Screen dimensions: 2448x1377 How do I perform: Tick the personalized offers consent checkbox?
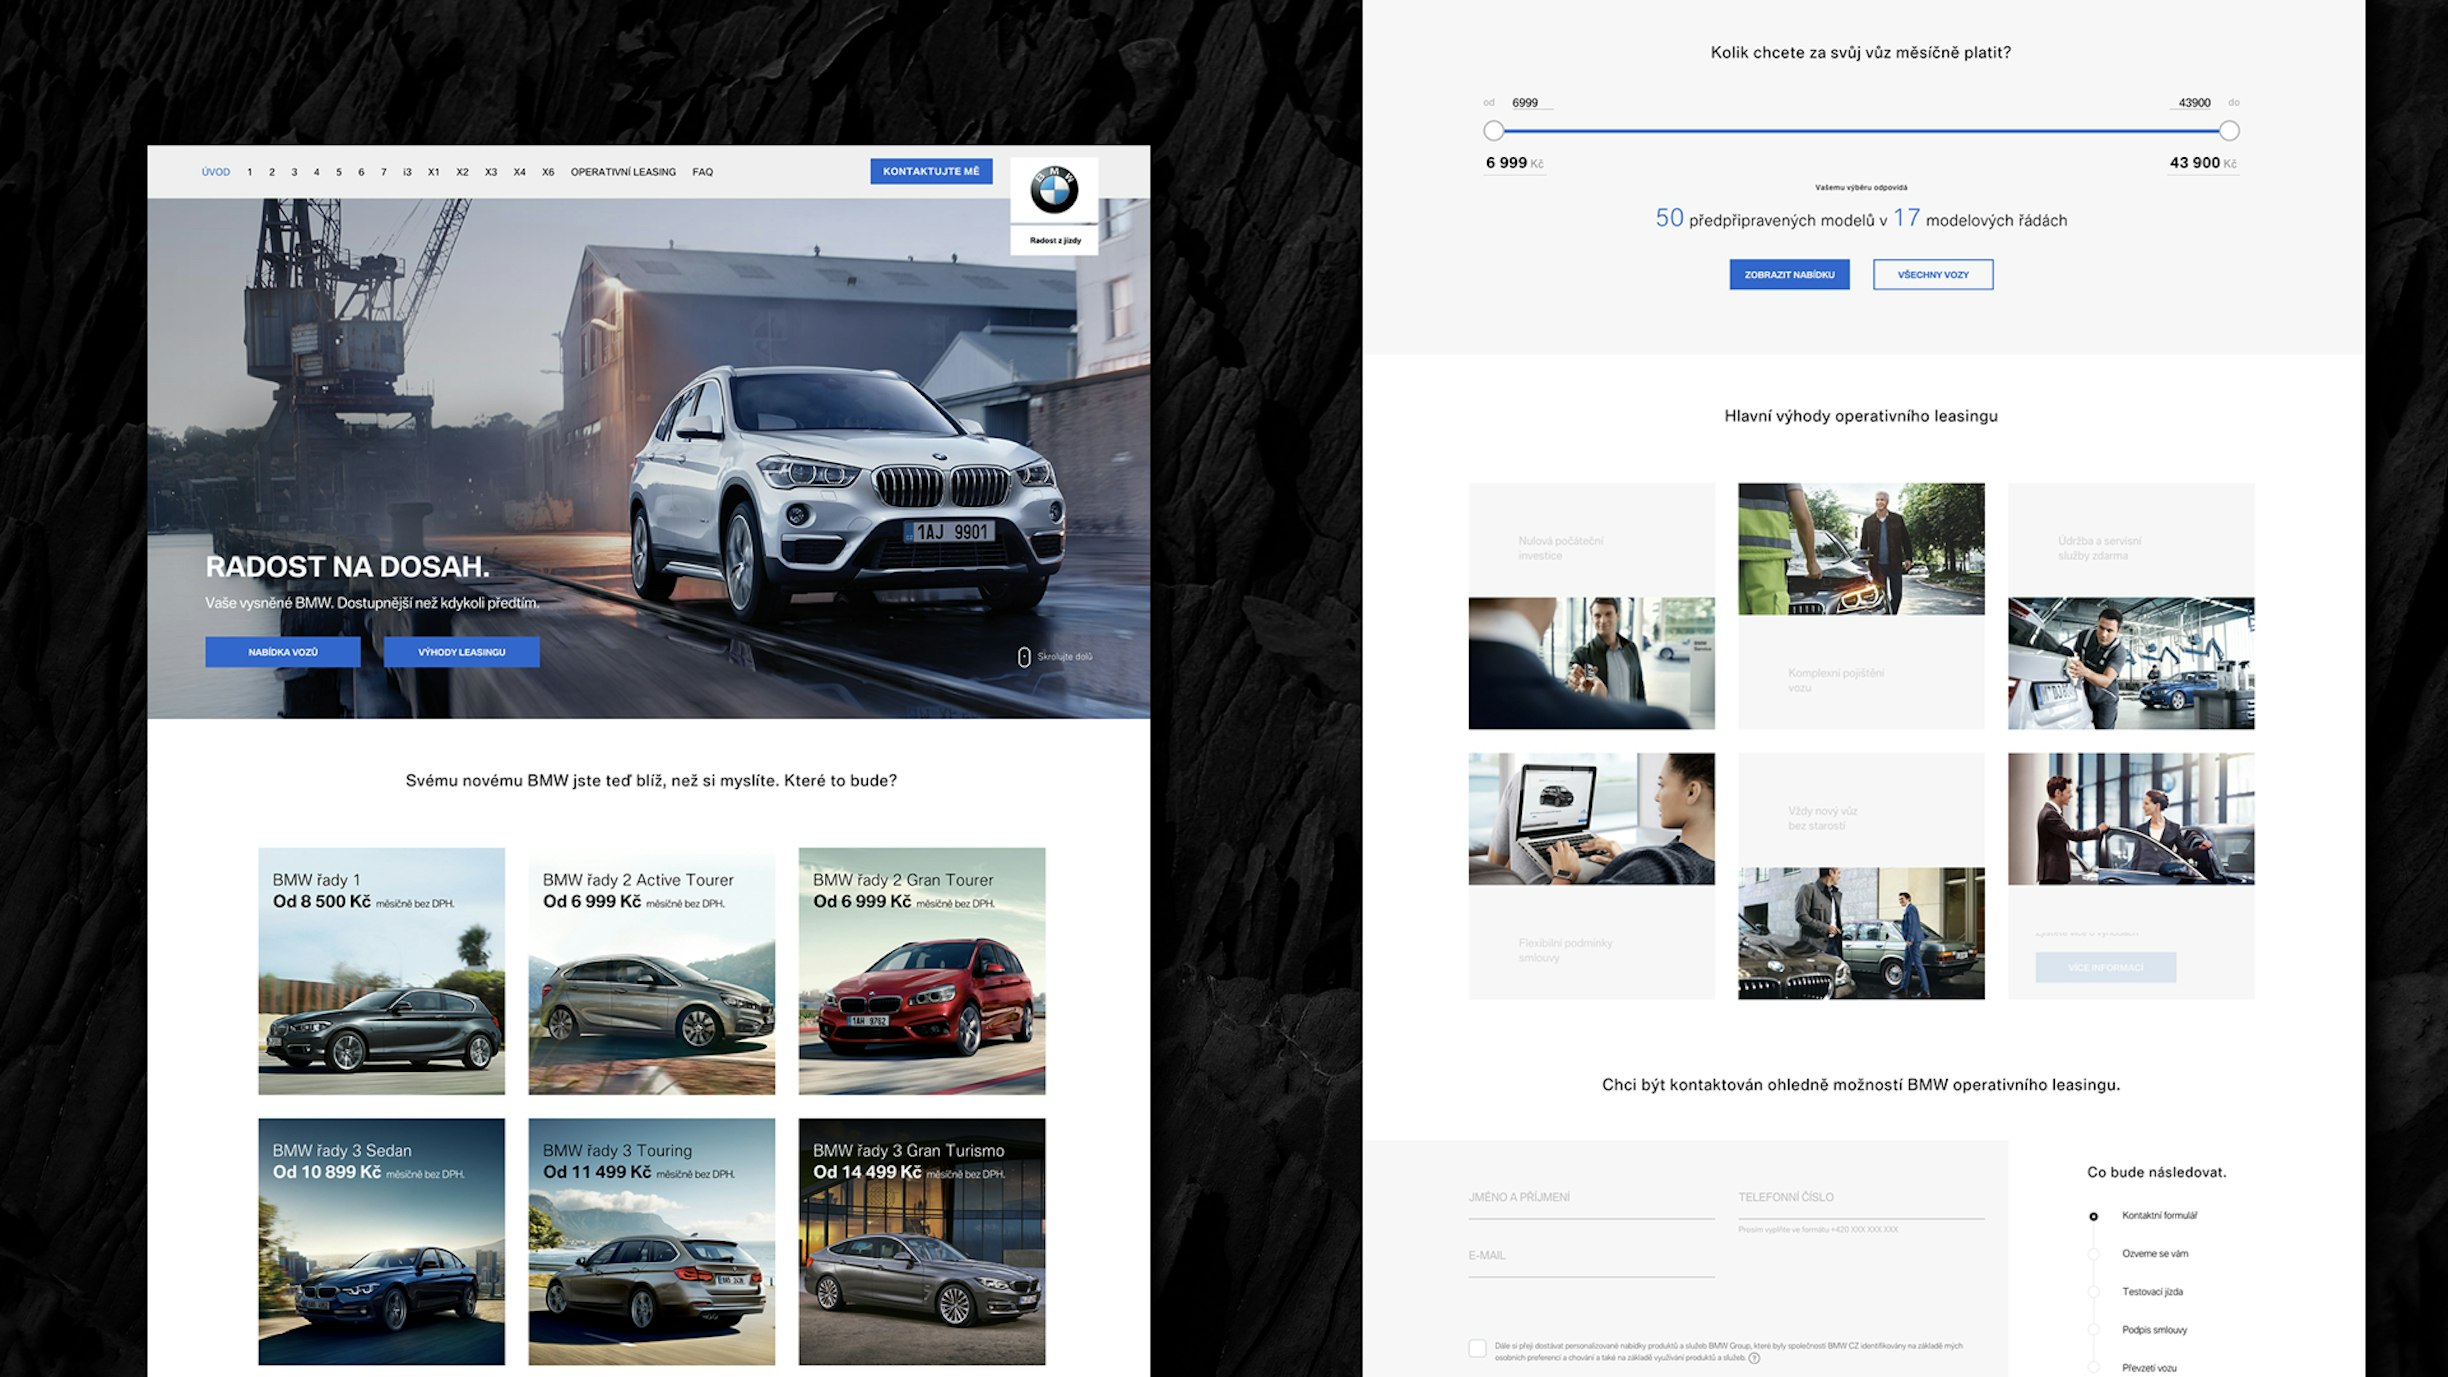pyautogui.click(x=1477, y=1348)
